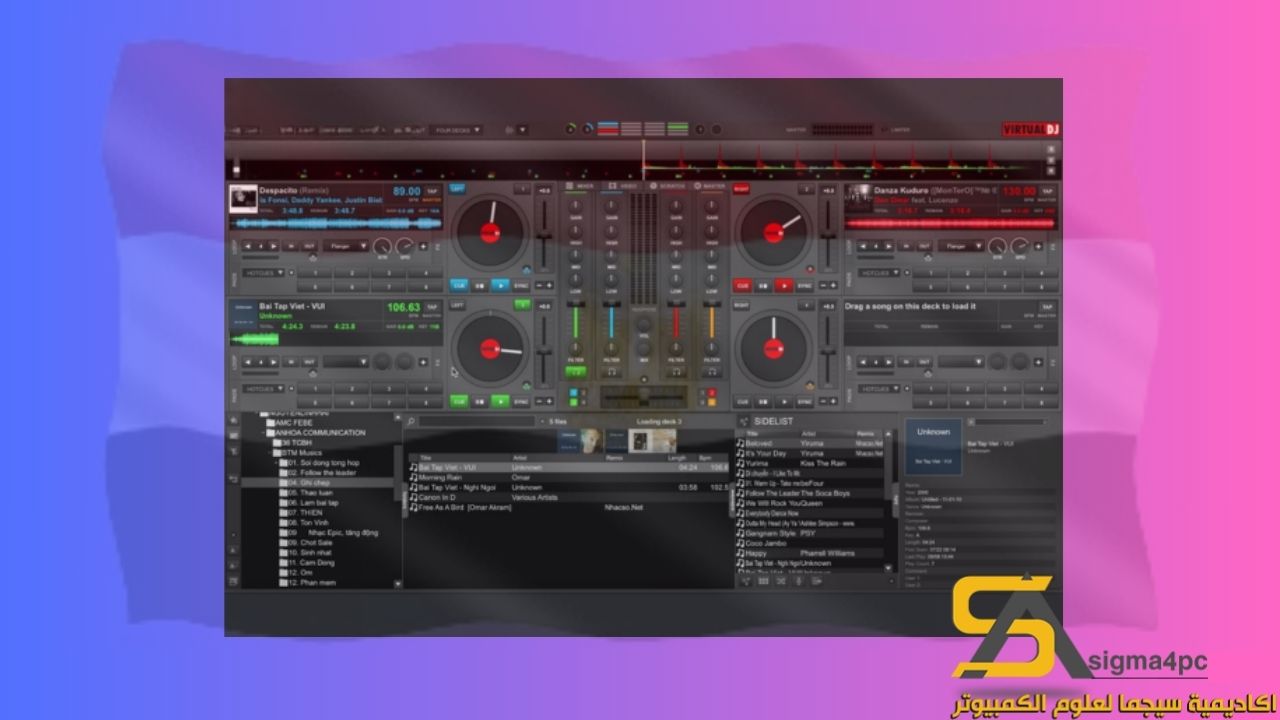The height and width of the screenshot is (720, 1280).
Task: Toggle the green headphone cue button
Action: point(576,372)
